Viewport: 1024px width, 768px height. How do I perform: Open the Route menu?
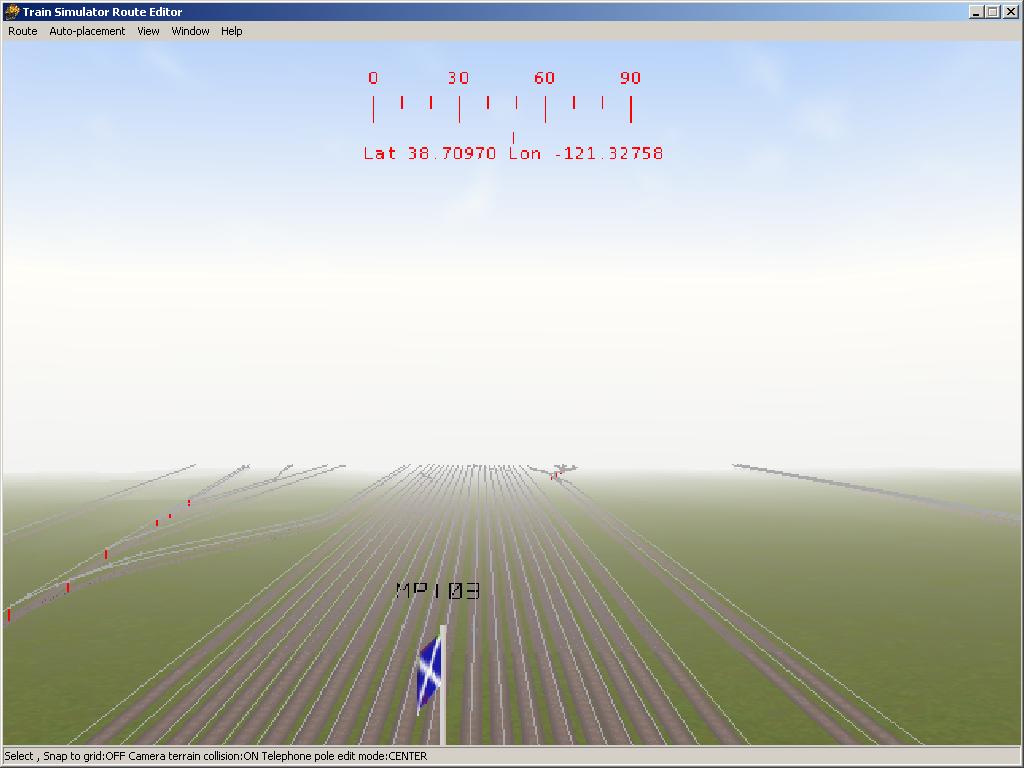click(22, 31)
